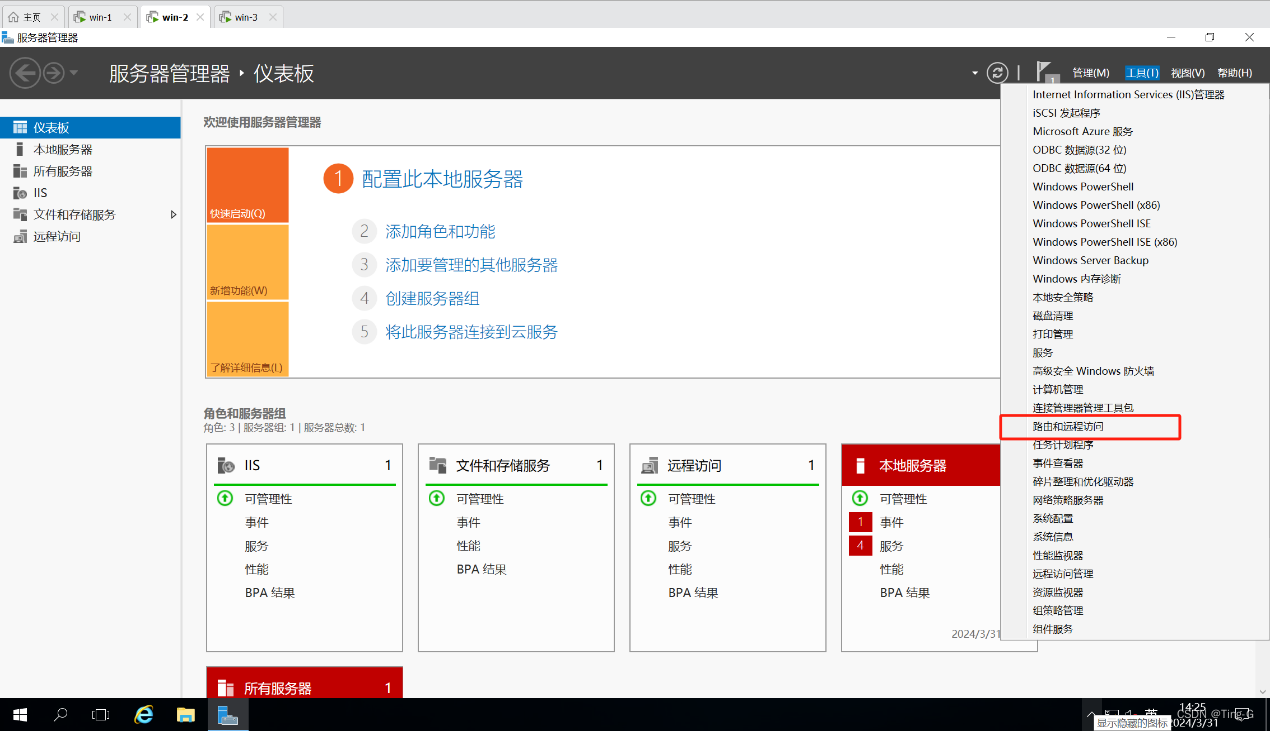This screenshot has height=731, width=1270.
Task: Click the 快速启动(Q) tile
Action: (x=248, y=185)
